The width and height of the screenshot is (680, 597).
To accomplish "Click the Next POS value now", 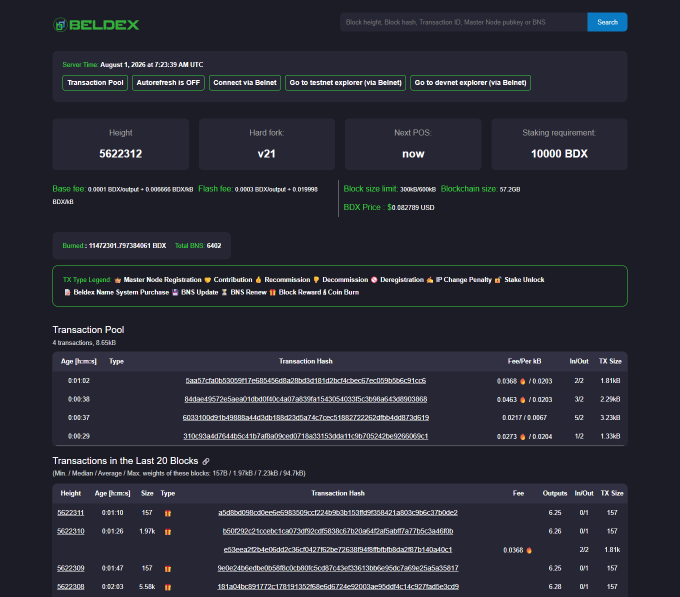I will click(x=413, y=154).
